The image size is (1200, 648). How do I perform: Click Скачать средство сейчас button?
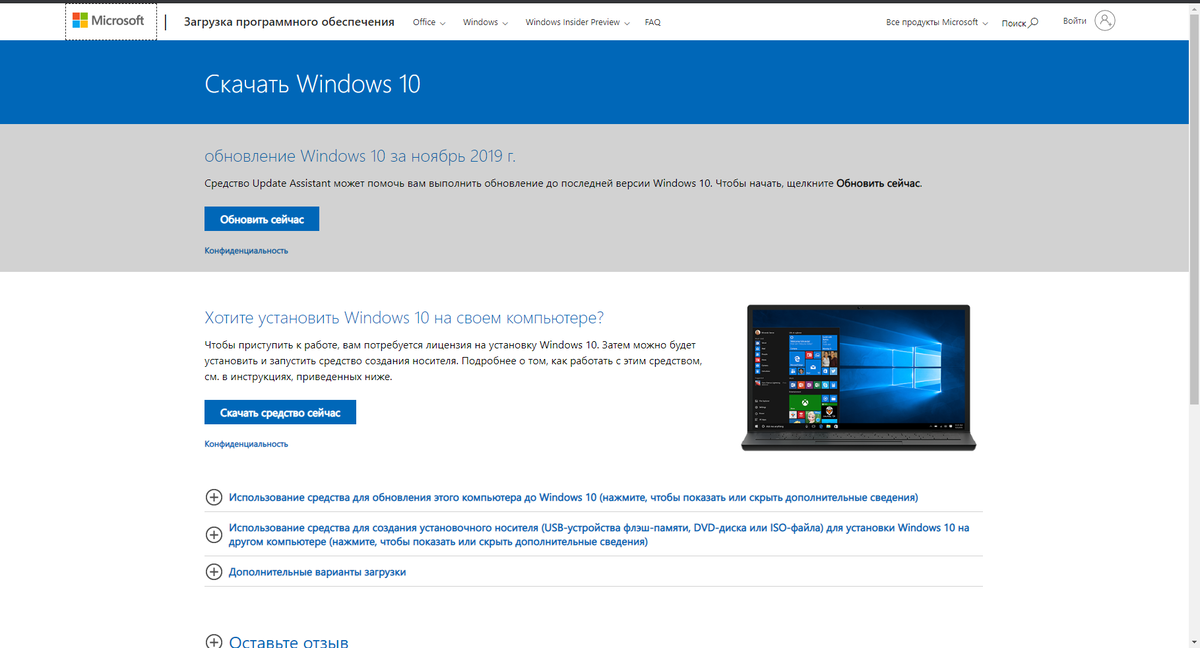(280, 411)
